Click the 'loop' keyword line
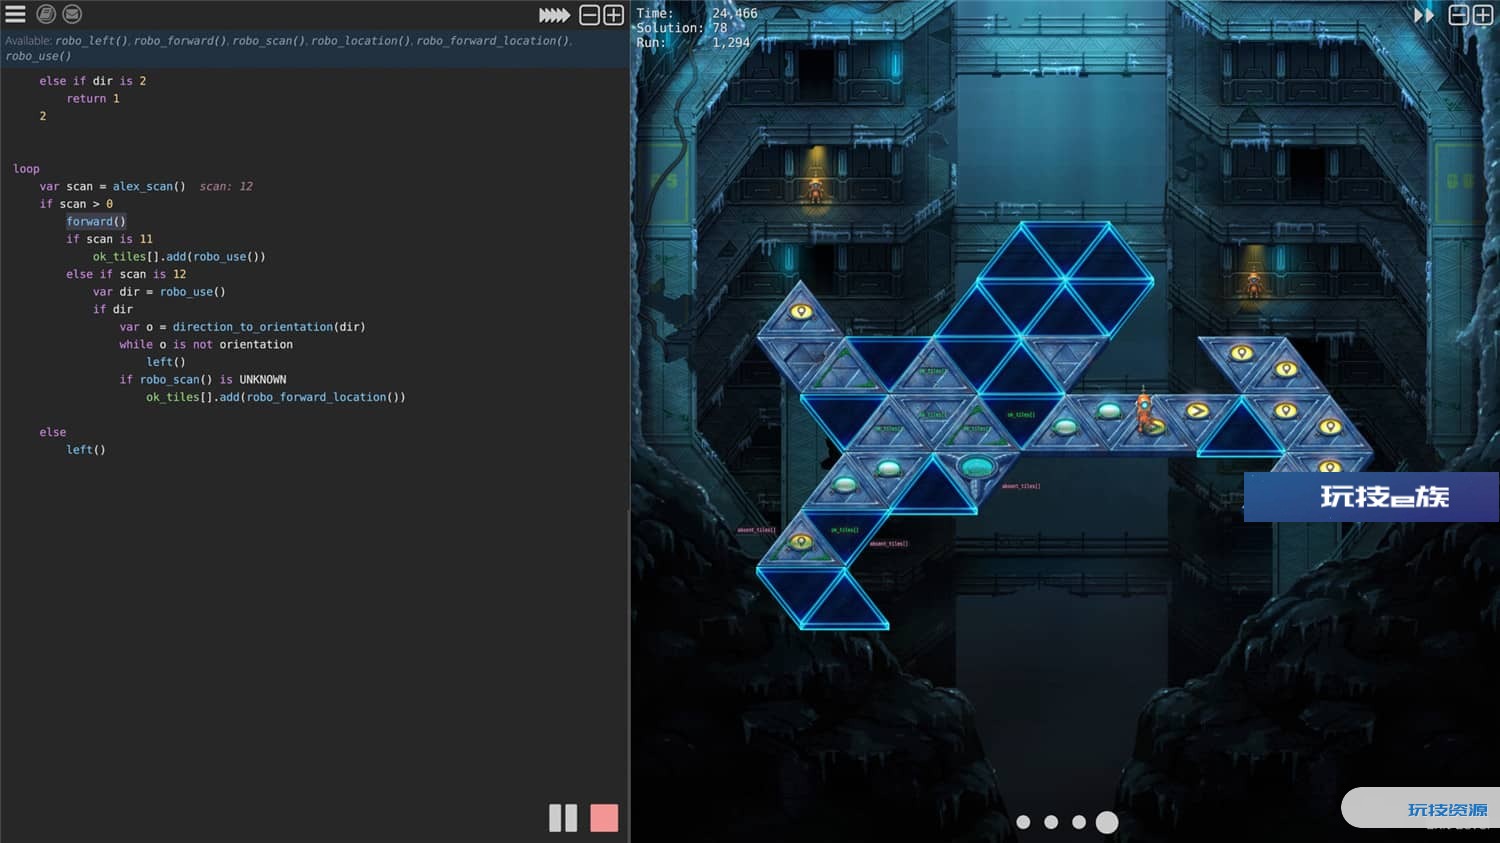This screenshot has height=843, width=1500. (x=26, y=169)
